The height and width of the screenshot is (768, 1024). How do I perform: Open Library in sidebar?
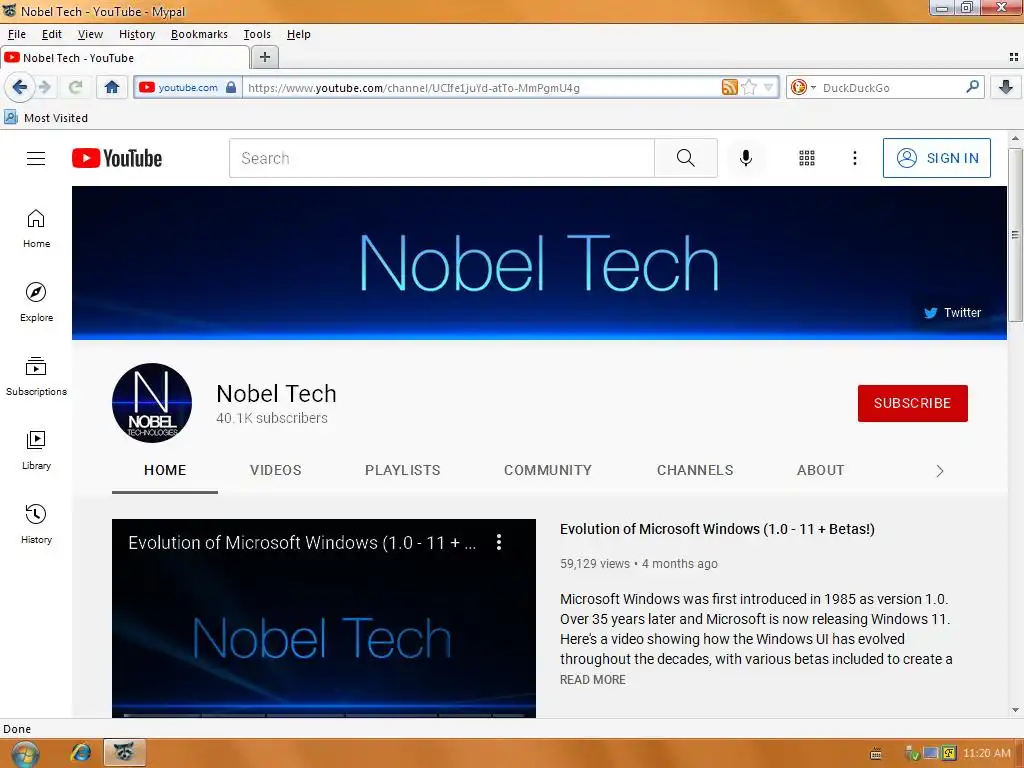point(36,450)
